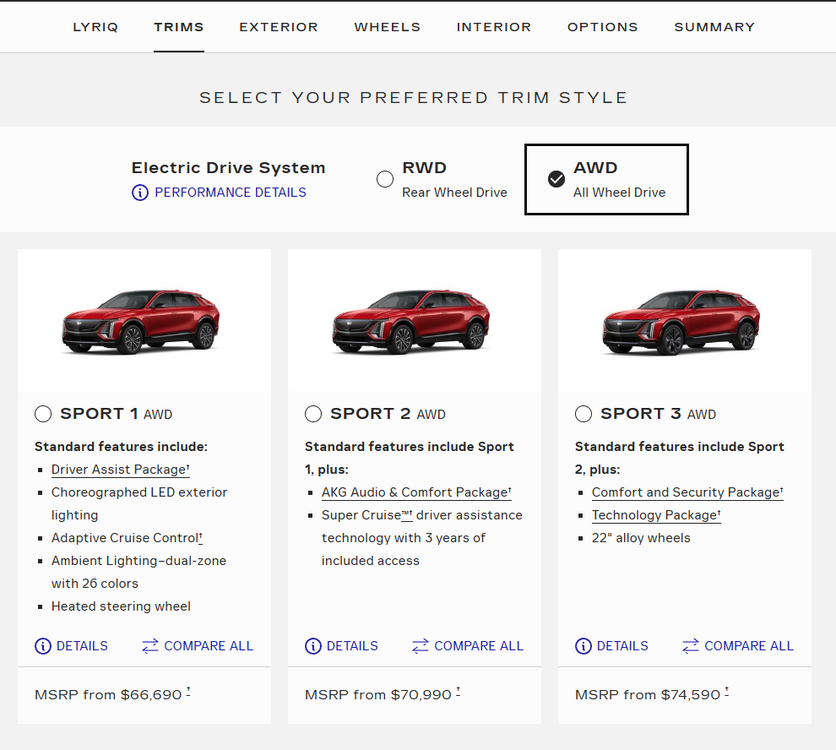Open the Comfort and Security Package link
This screenshot has height=750, width=836.
tap(686, 493)
